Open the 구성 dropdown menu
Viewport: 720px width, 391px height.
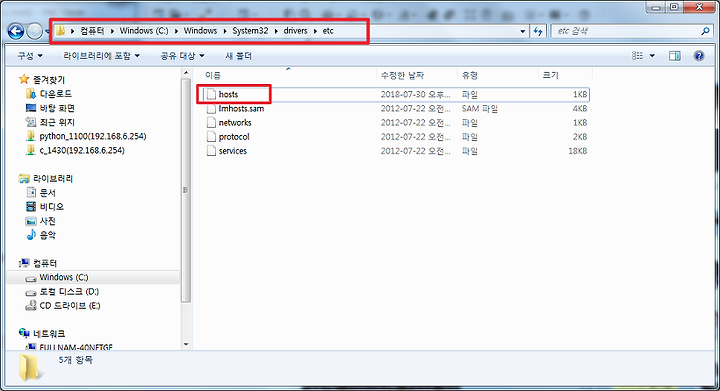click(30, 56)
